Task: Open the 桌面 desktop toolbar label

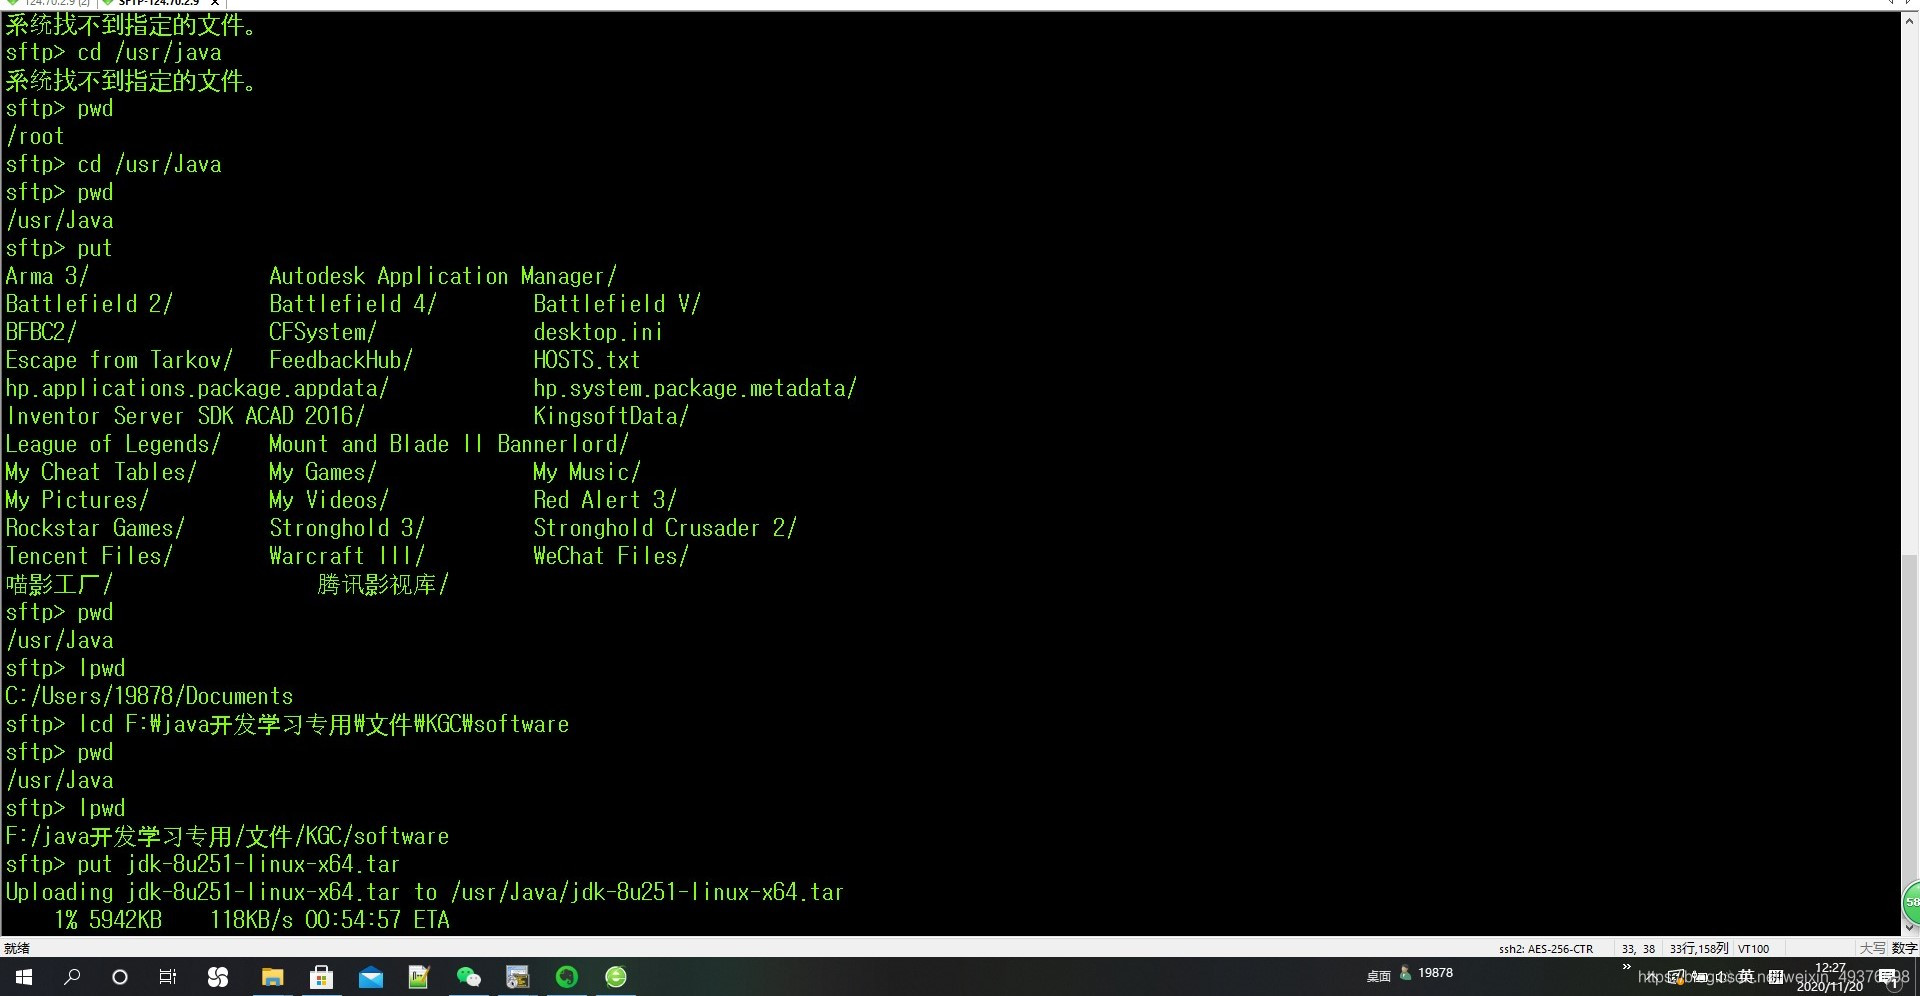Action: [1378, 976]
